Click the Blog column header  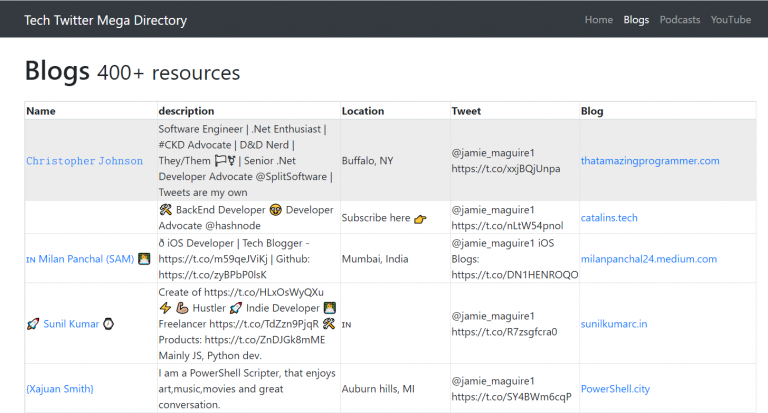[592, 111]
